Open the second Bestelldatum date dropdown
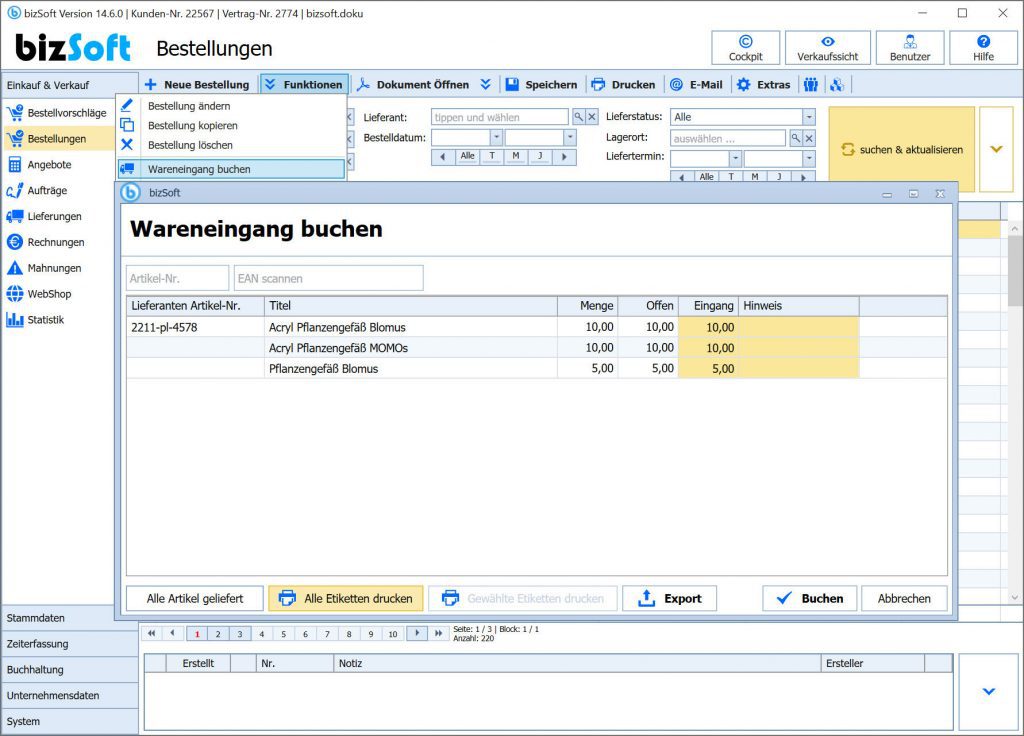Viewport: 1024px width, 736px height. click(570, 137)
